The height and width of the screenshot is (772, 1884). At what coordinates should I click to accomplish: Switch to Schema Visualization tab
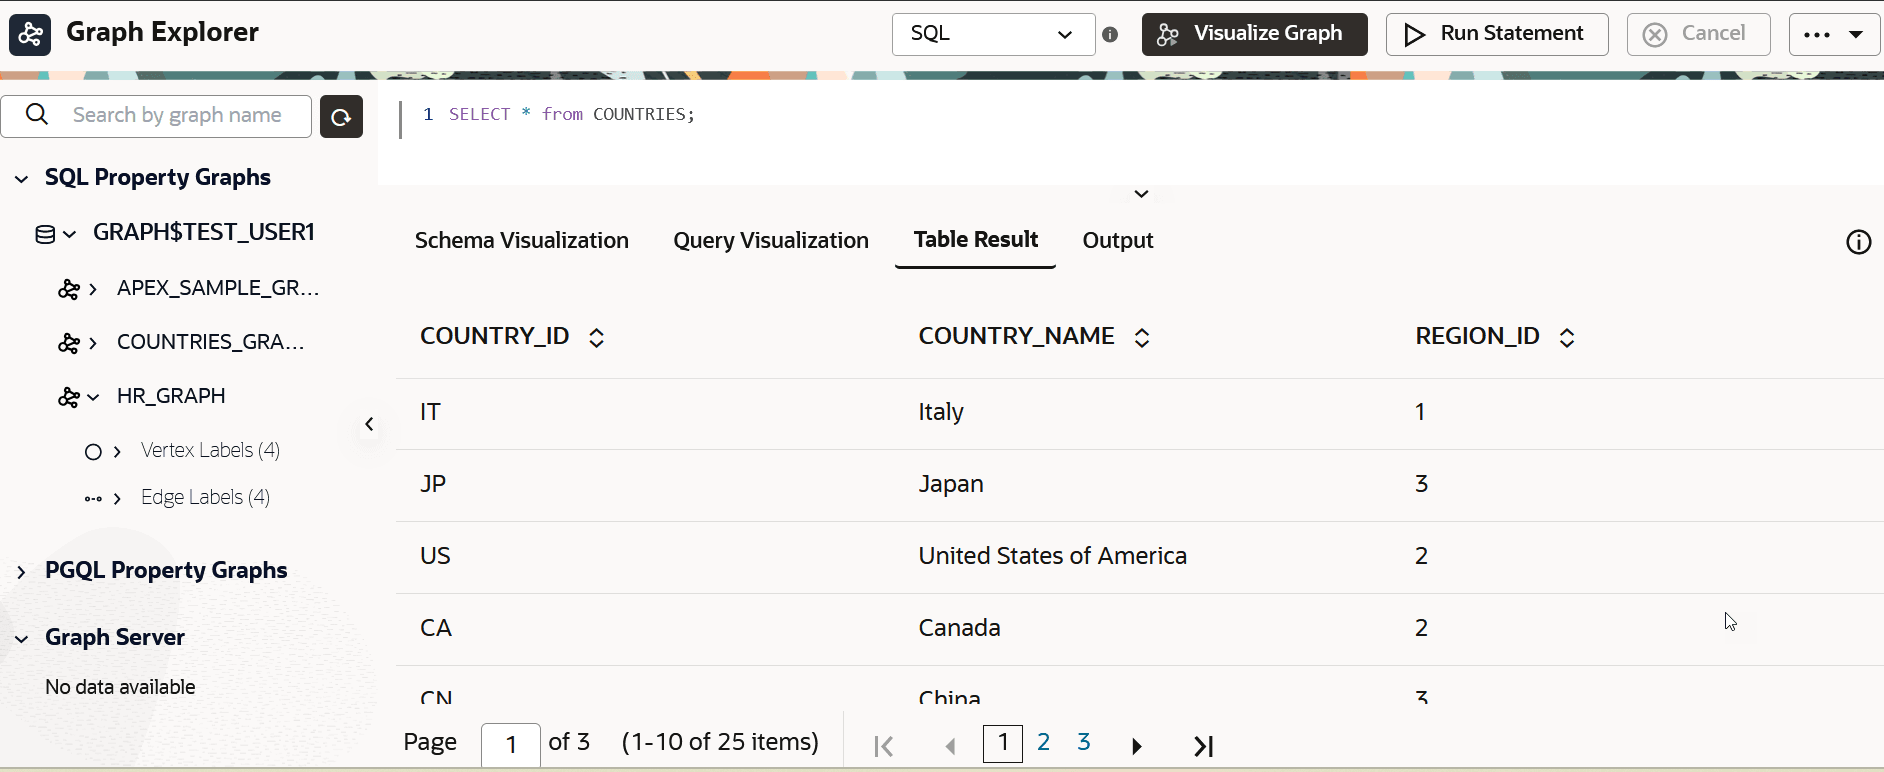click(522, 240)
